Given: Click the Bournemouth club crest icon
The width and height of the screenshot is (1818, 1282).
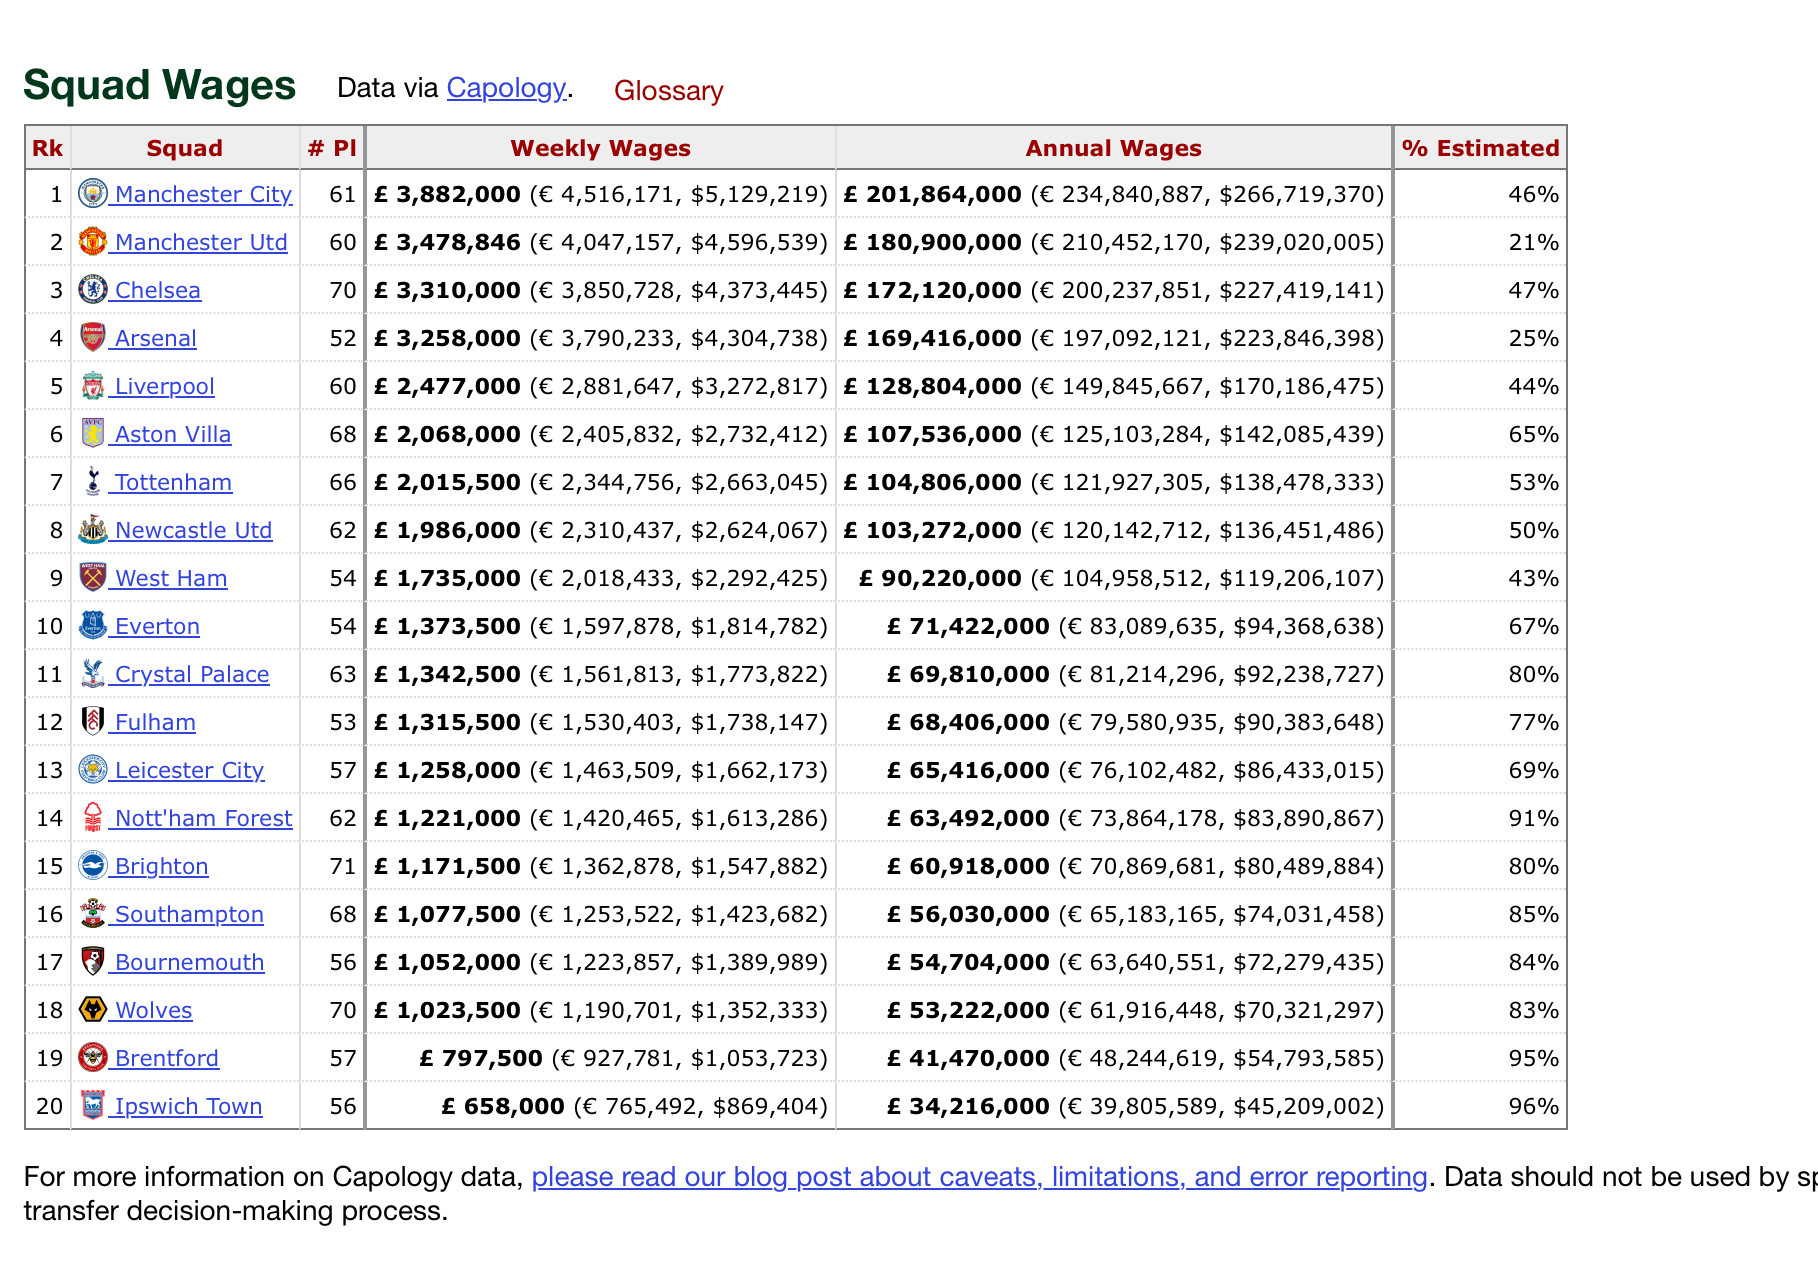Looking at the screenshot, I should tap(93, 961).
